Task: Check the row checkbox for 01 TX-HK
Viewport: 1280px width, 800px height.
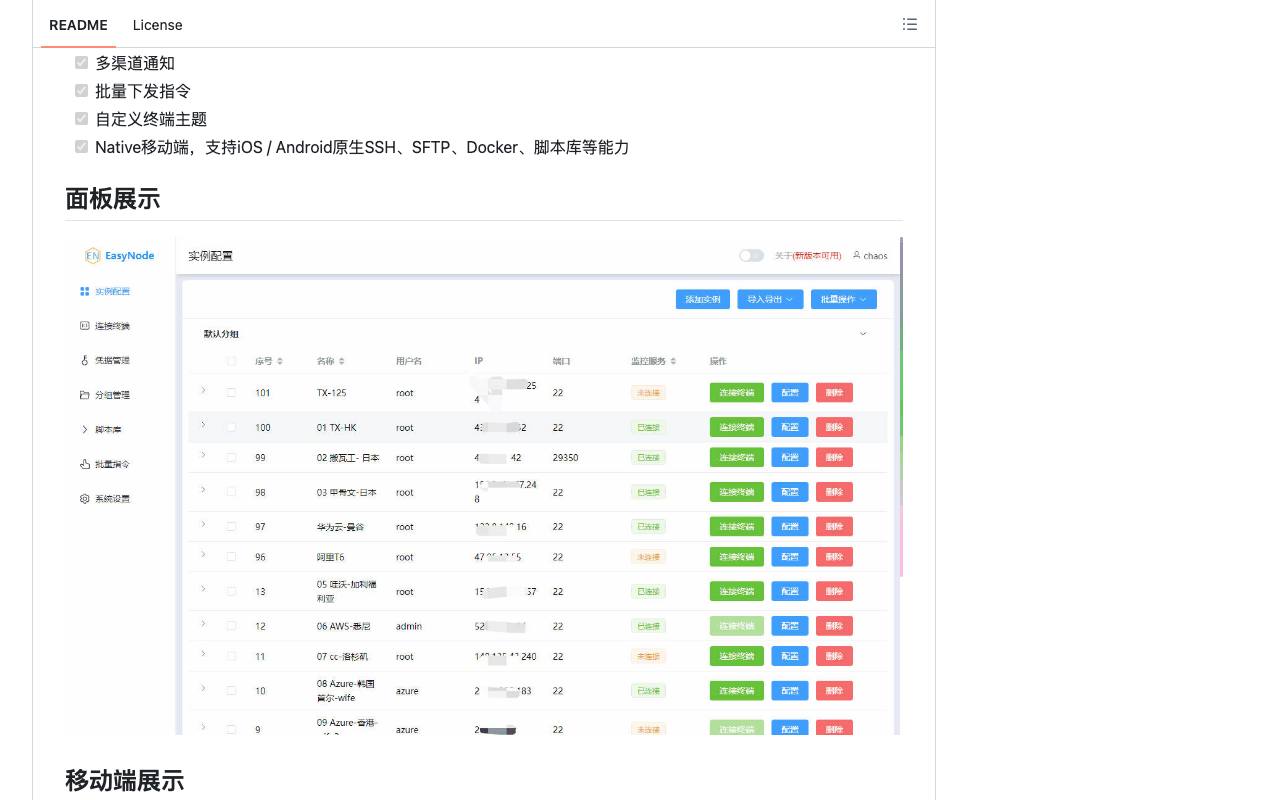Action: click(x=231, y=427)
